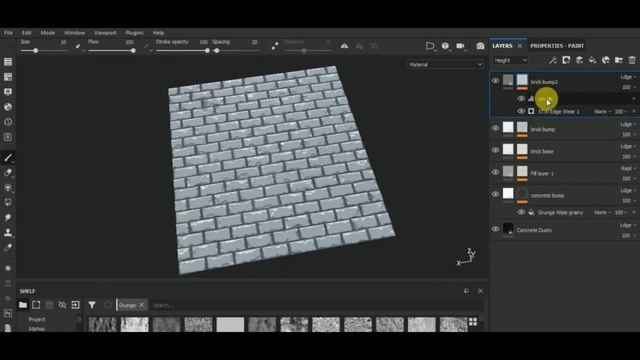
Task: Open the History clock icon
Action: (8, 122)
